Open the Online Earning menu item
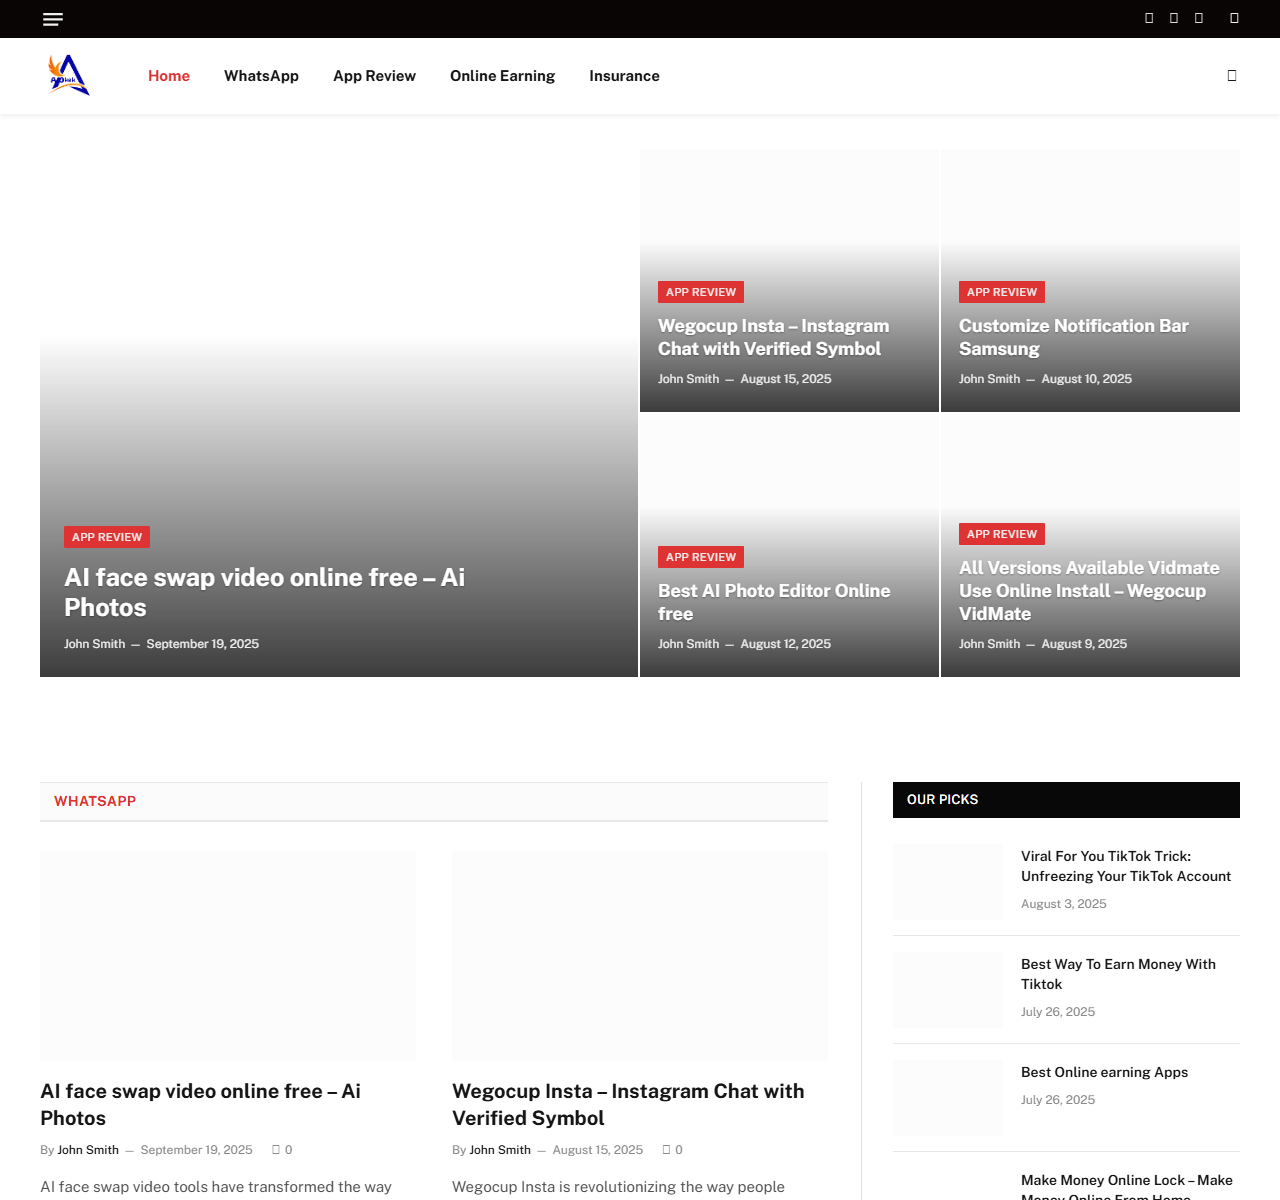Image resolution: width=1280 pixels, height=1200 pixels. coord(502,76)
